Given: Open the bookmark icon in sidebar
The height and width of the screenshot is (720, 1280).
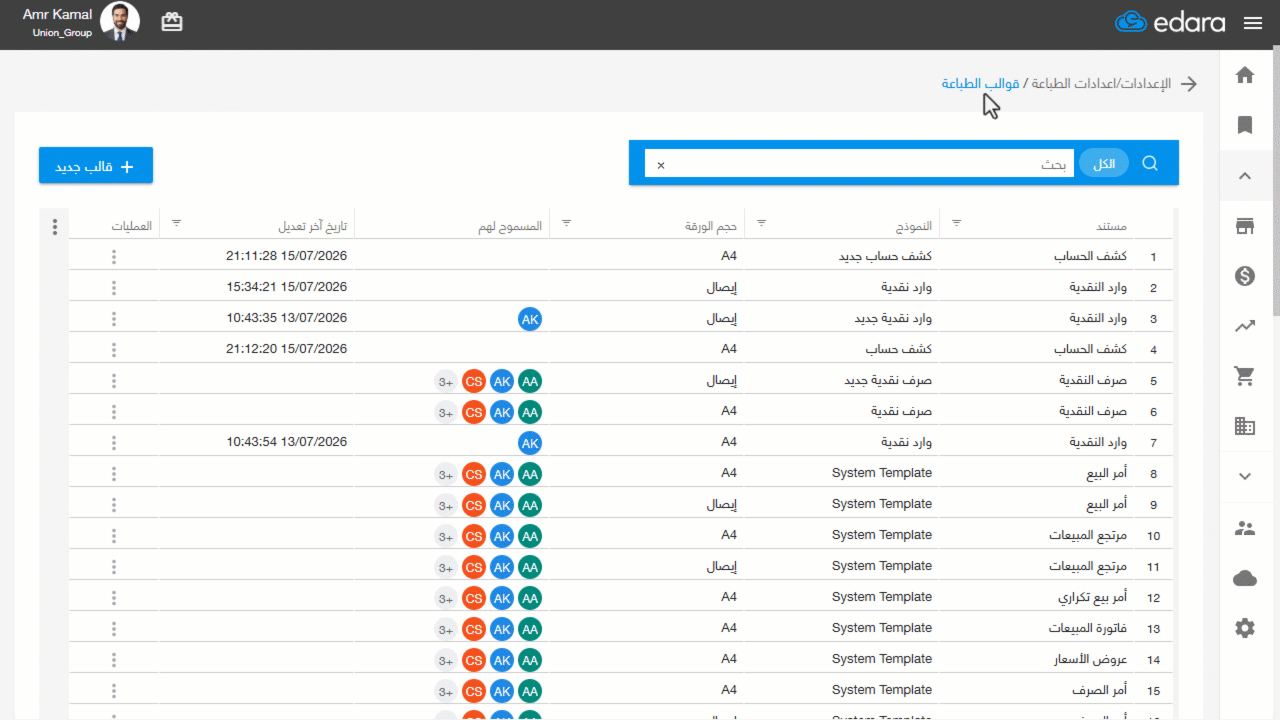Looking at the screenshot, I should tap(1245, 125).
